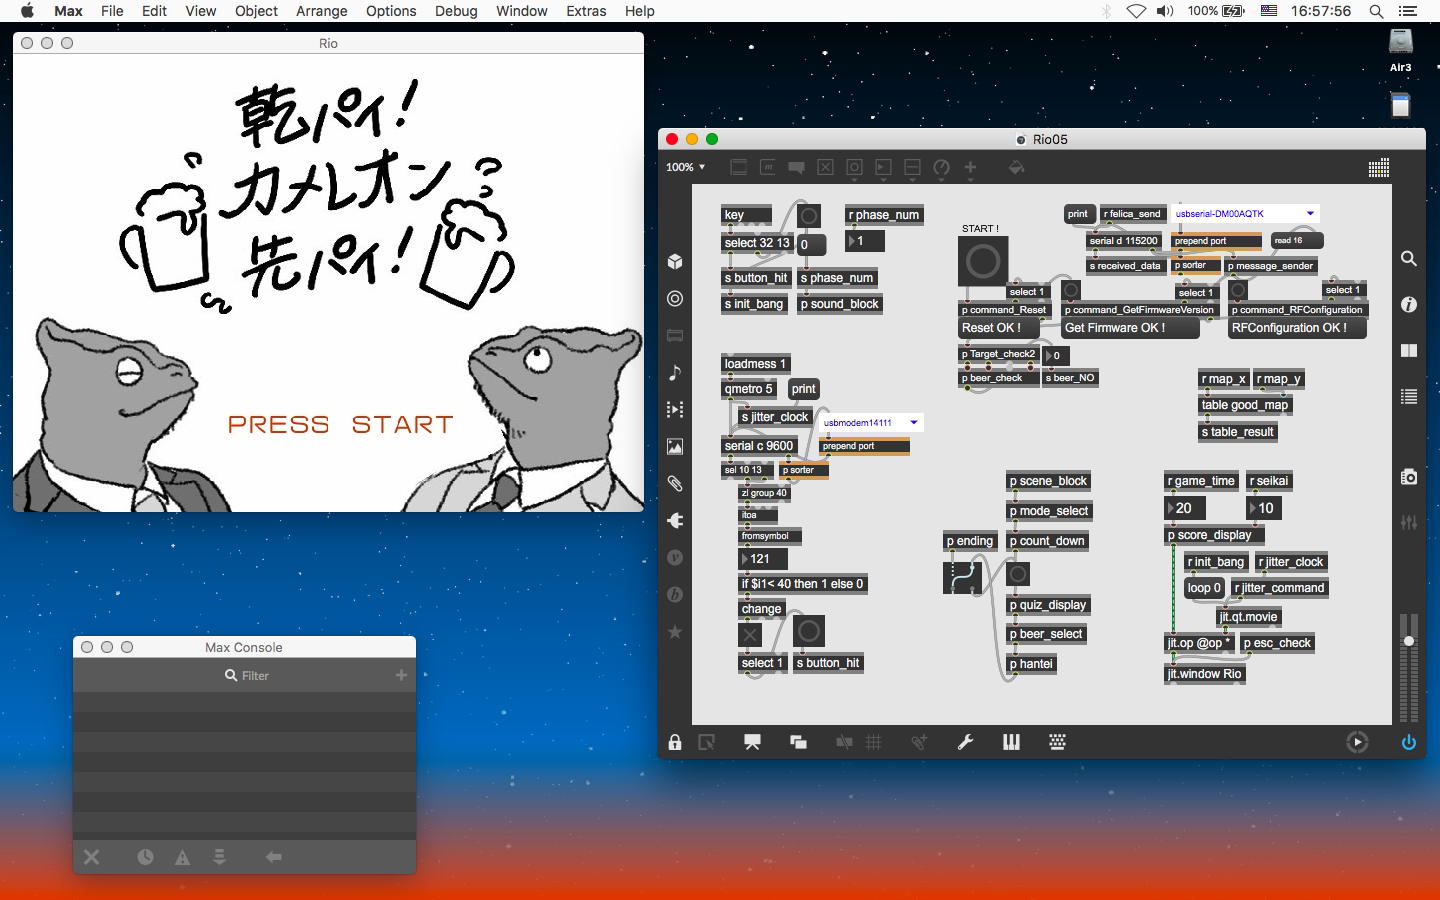The width and height of the screenshot is (1440, 900).
Task: Open the Images browser in left sidebar
Action: (675, 446)
